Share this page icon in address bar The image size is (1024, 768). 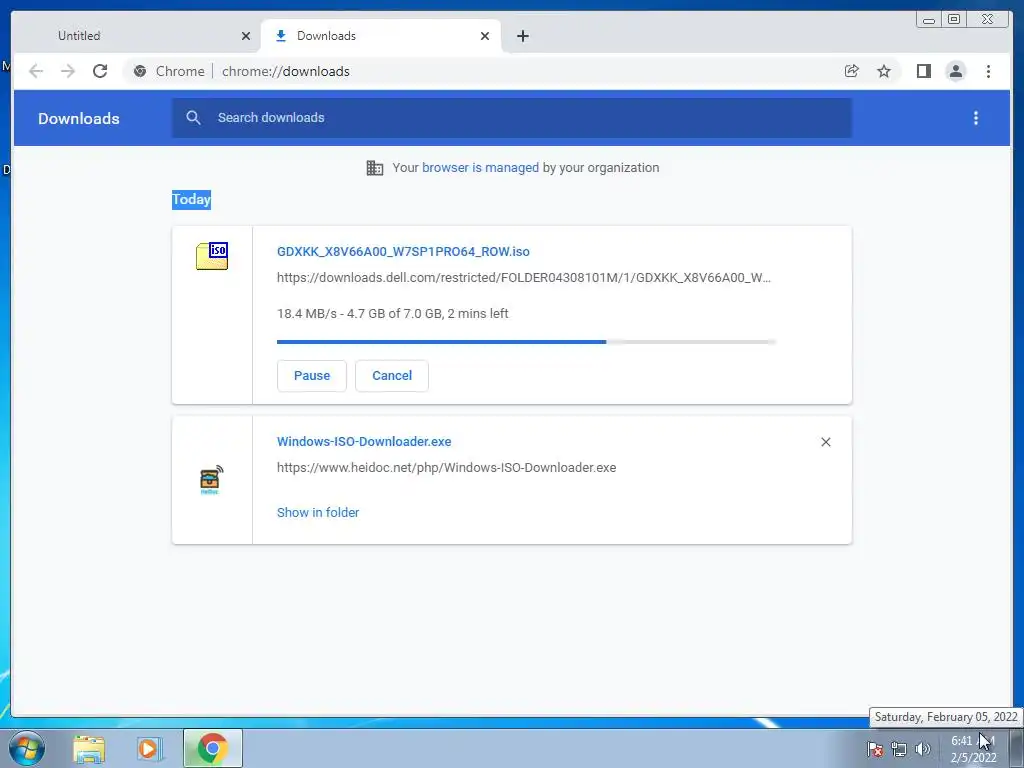852,71
